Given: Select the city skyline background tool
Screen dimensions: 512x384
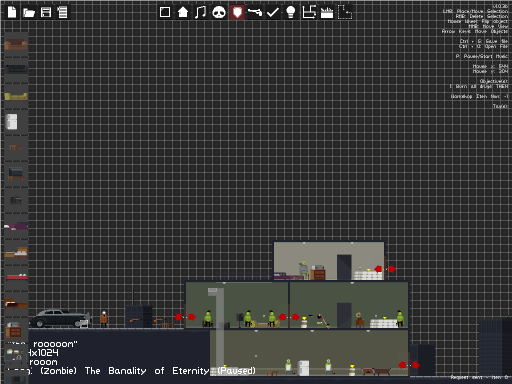Looking at the screenshot, I should pos(327,13).
